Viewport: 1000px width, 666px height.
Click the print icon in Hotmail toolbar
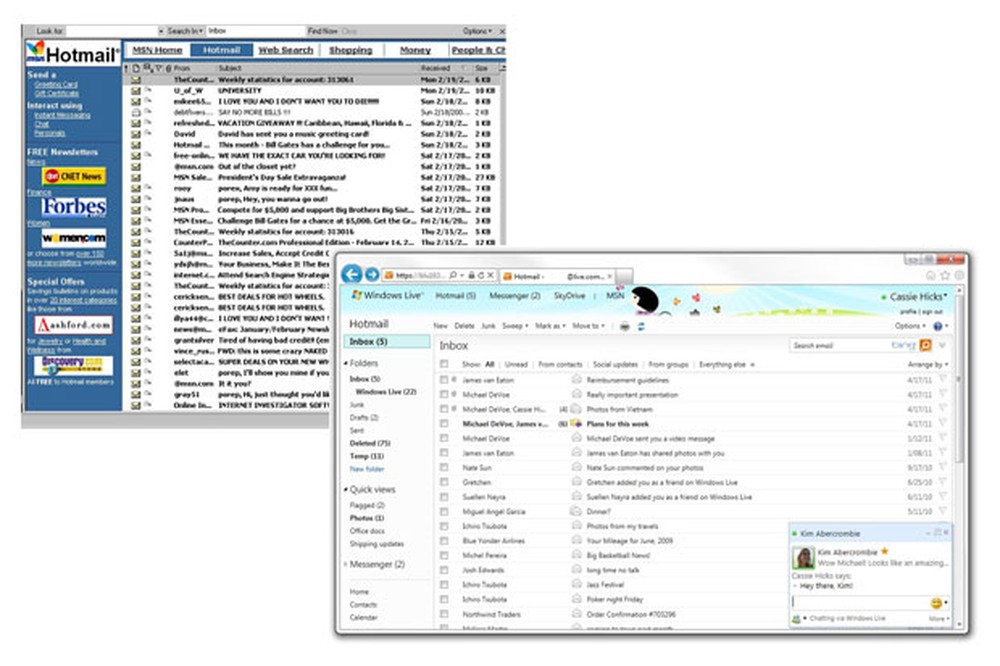pyautogui.click(x=624, y=326)
